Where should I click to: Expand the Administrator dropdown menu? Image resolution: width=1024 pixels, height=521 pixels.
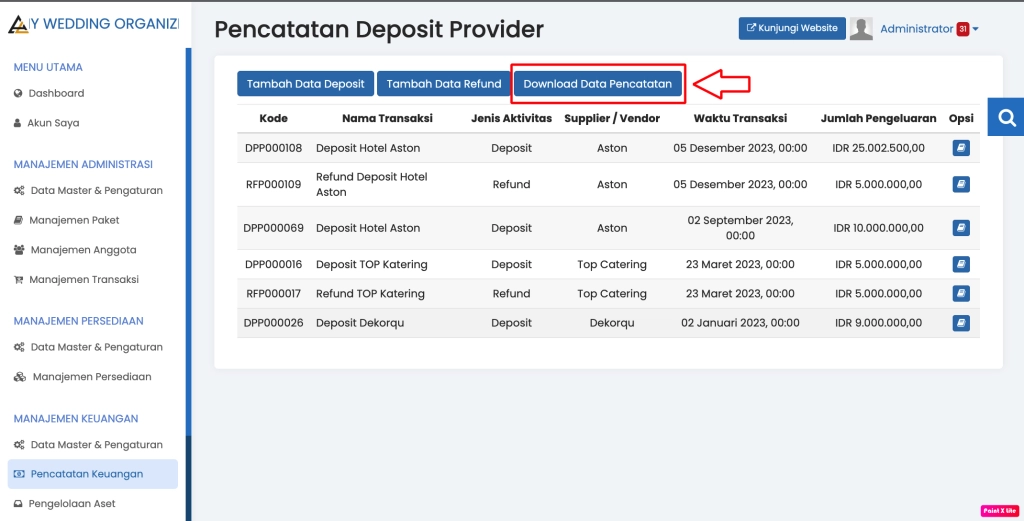(975, 29)
